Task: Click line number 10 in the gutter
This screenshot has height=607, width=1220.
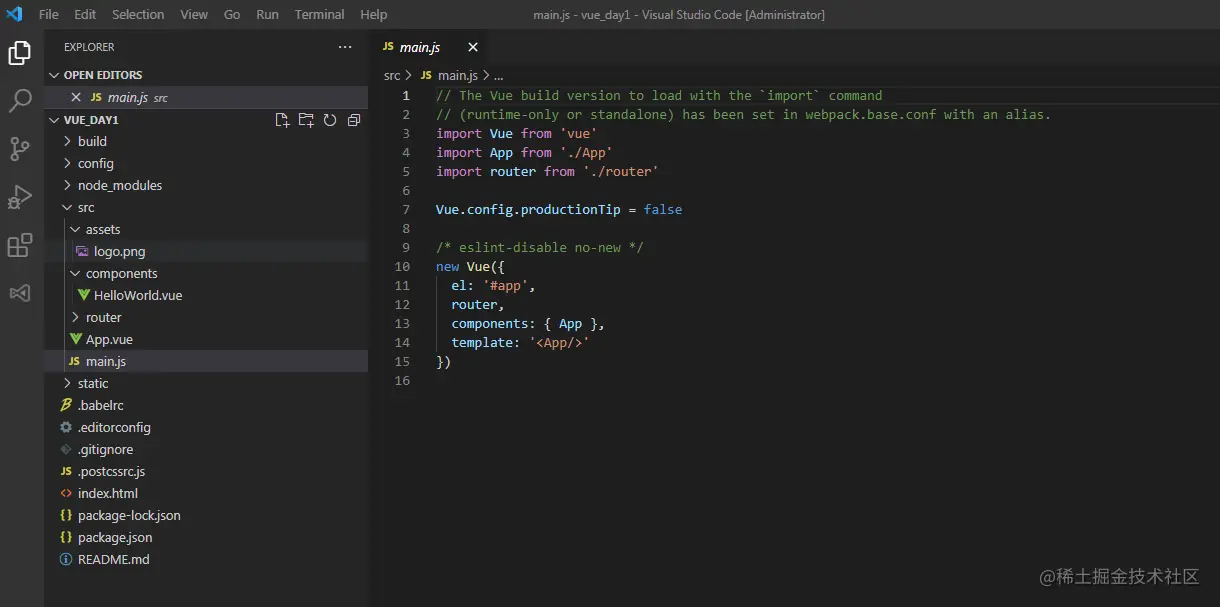Action: click(402, 266)
